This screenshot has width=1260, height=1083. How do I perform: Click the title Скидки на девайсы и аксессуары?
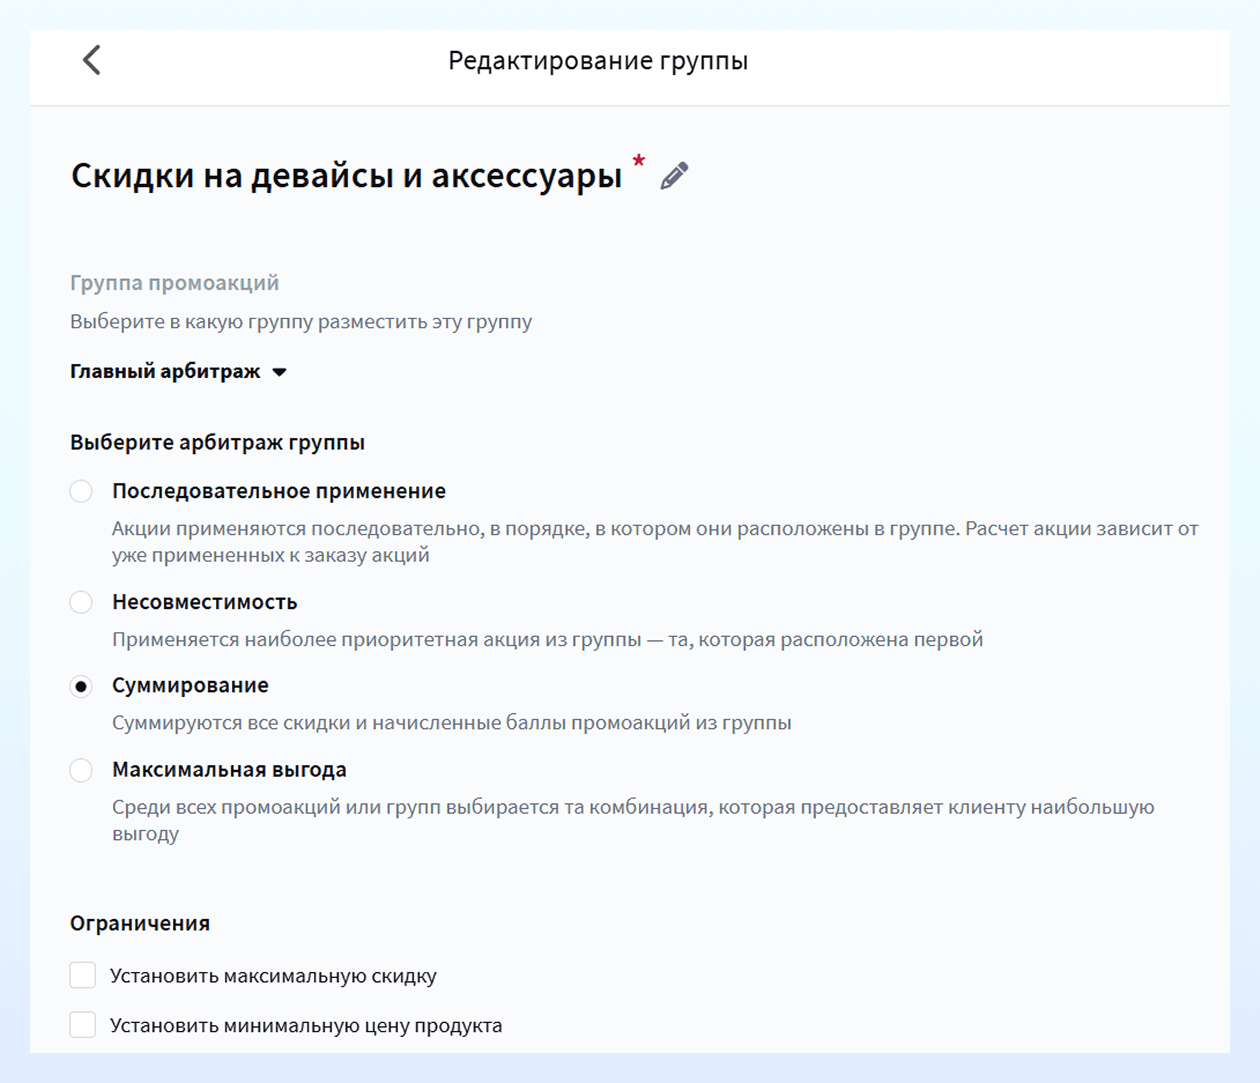click(x=346, y=175)
